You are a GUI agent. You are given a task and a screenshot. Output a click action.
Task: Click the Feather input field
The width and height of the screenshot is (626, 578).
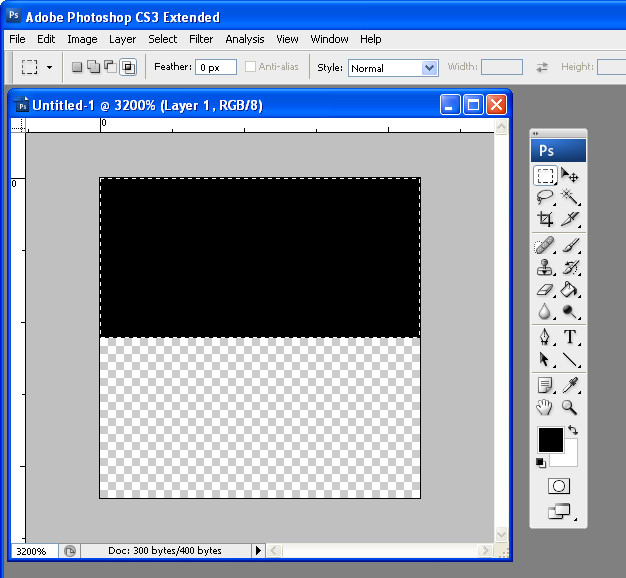point(216,67)
